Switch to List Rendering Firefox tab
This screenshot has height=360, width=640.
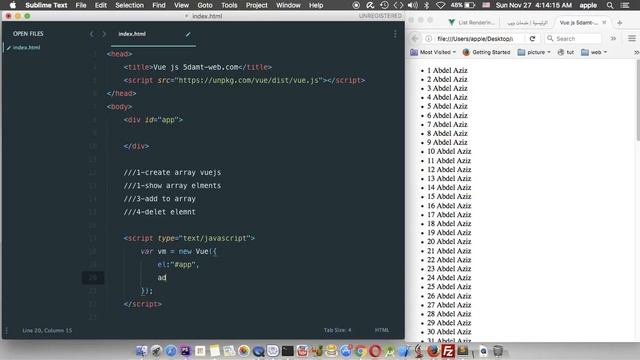click(471, 22)
